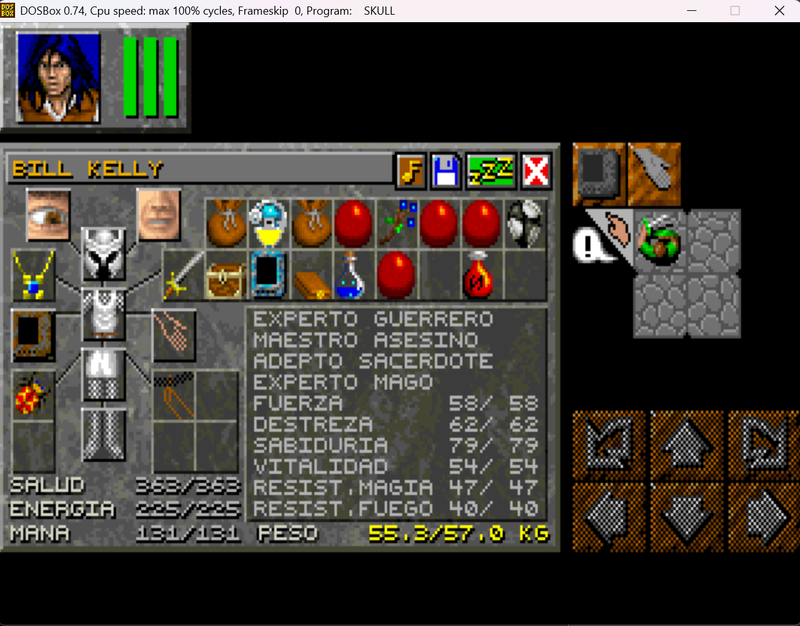
Task: Click the leftmost green health bar
Action: pyautogui.click(x=131, y=77)
